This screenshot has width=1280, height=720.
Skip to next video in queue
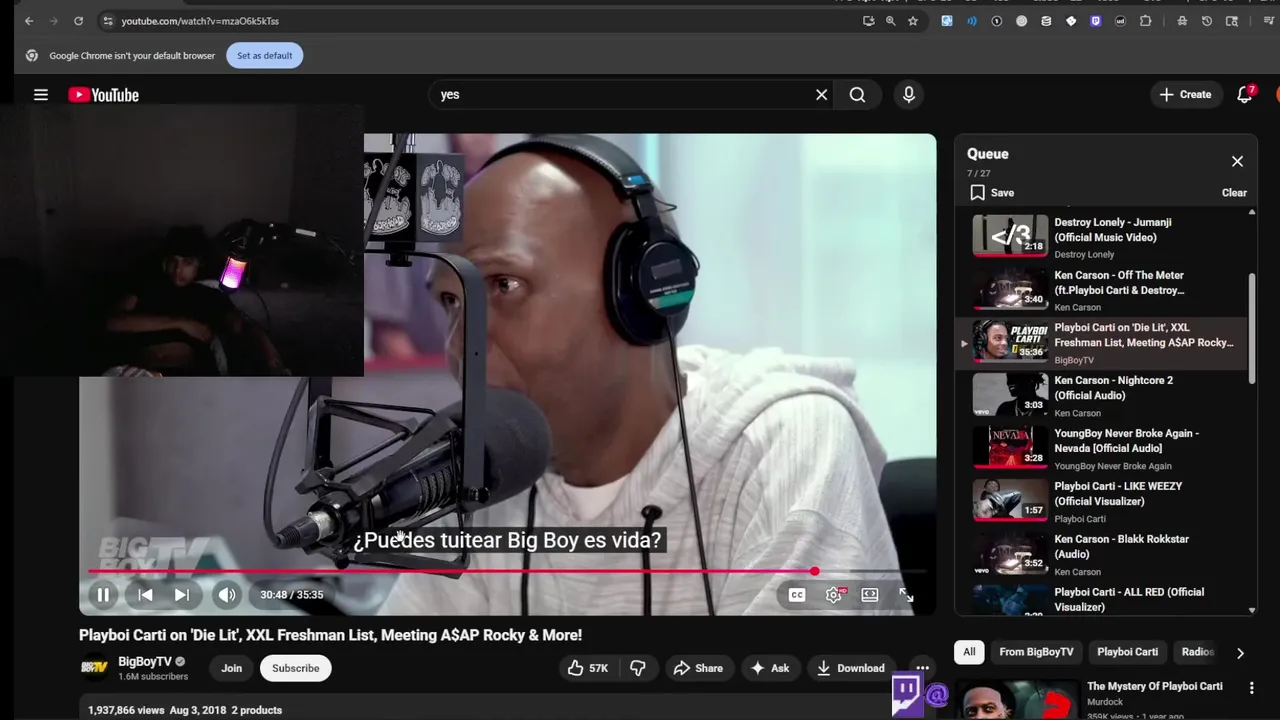pyautogui.click(x=181, y=594)
